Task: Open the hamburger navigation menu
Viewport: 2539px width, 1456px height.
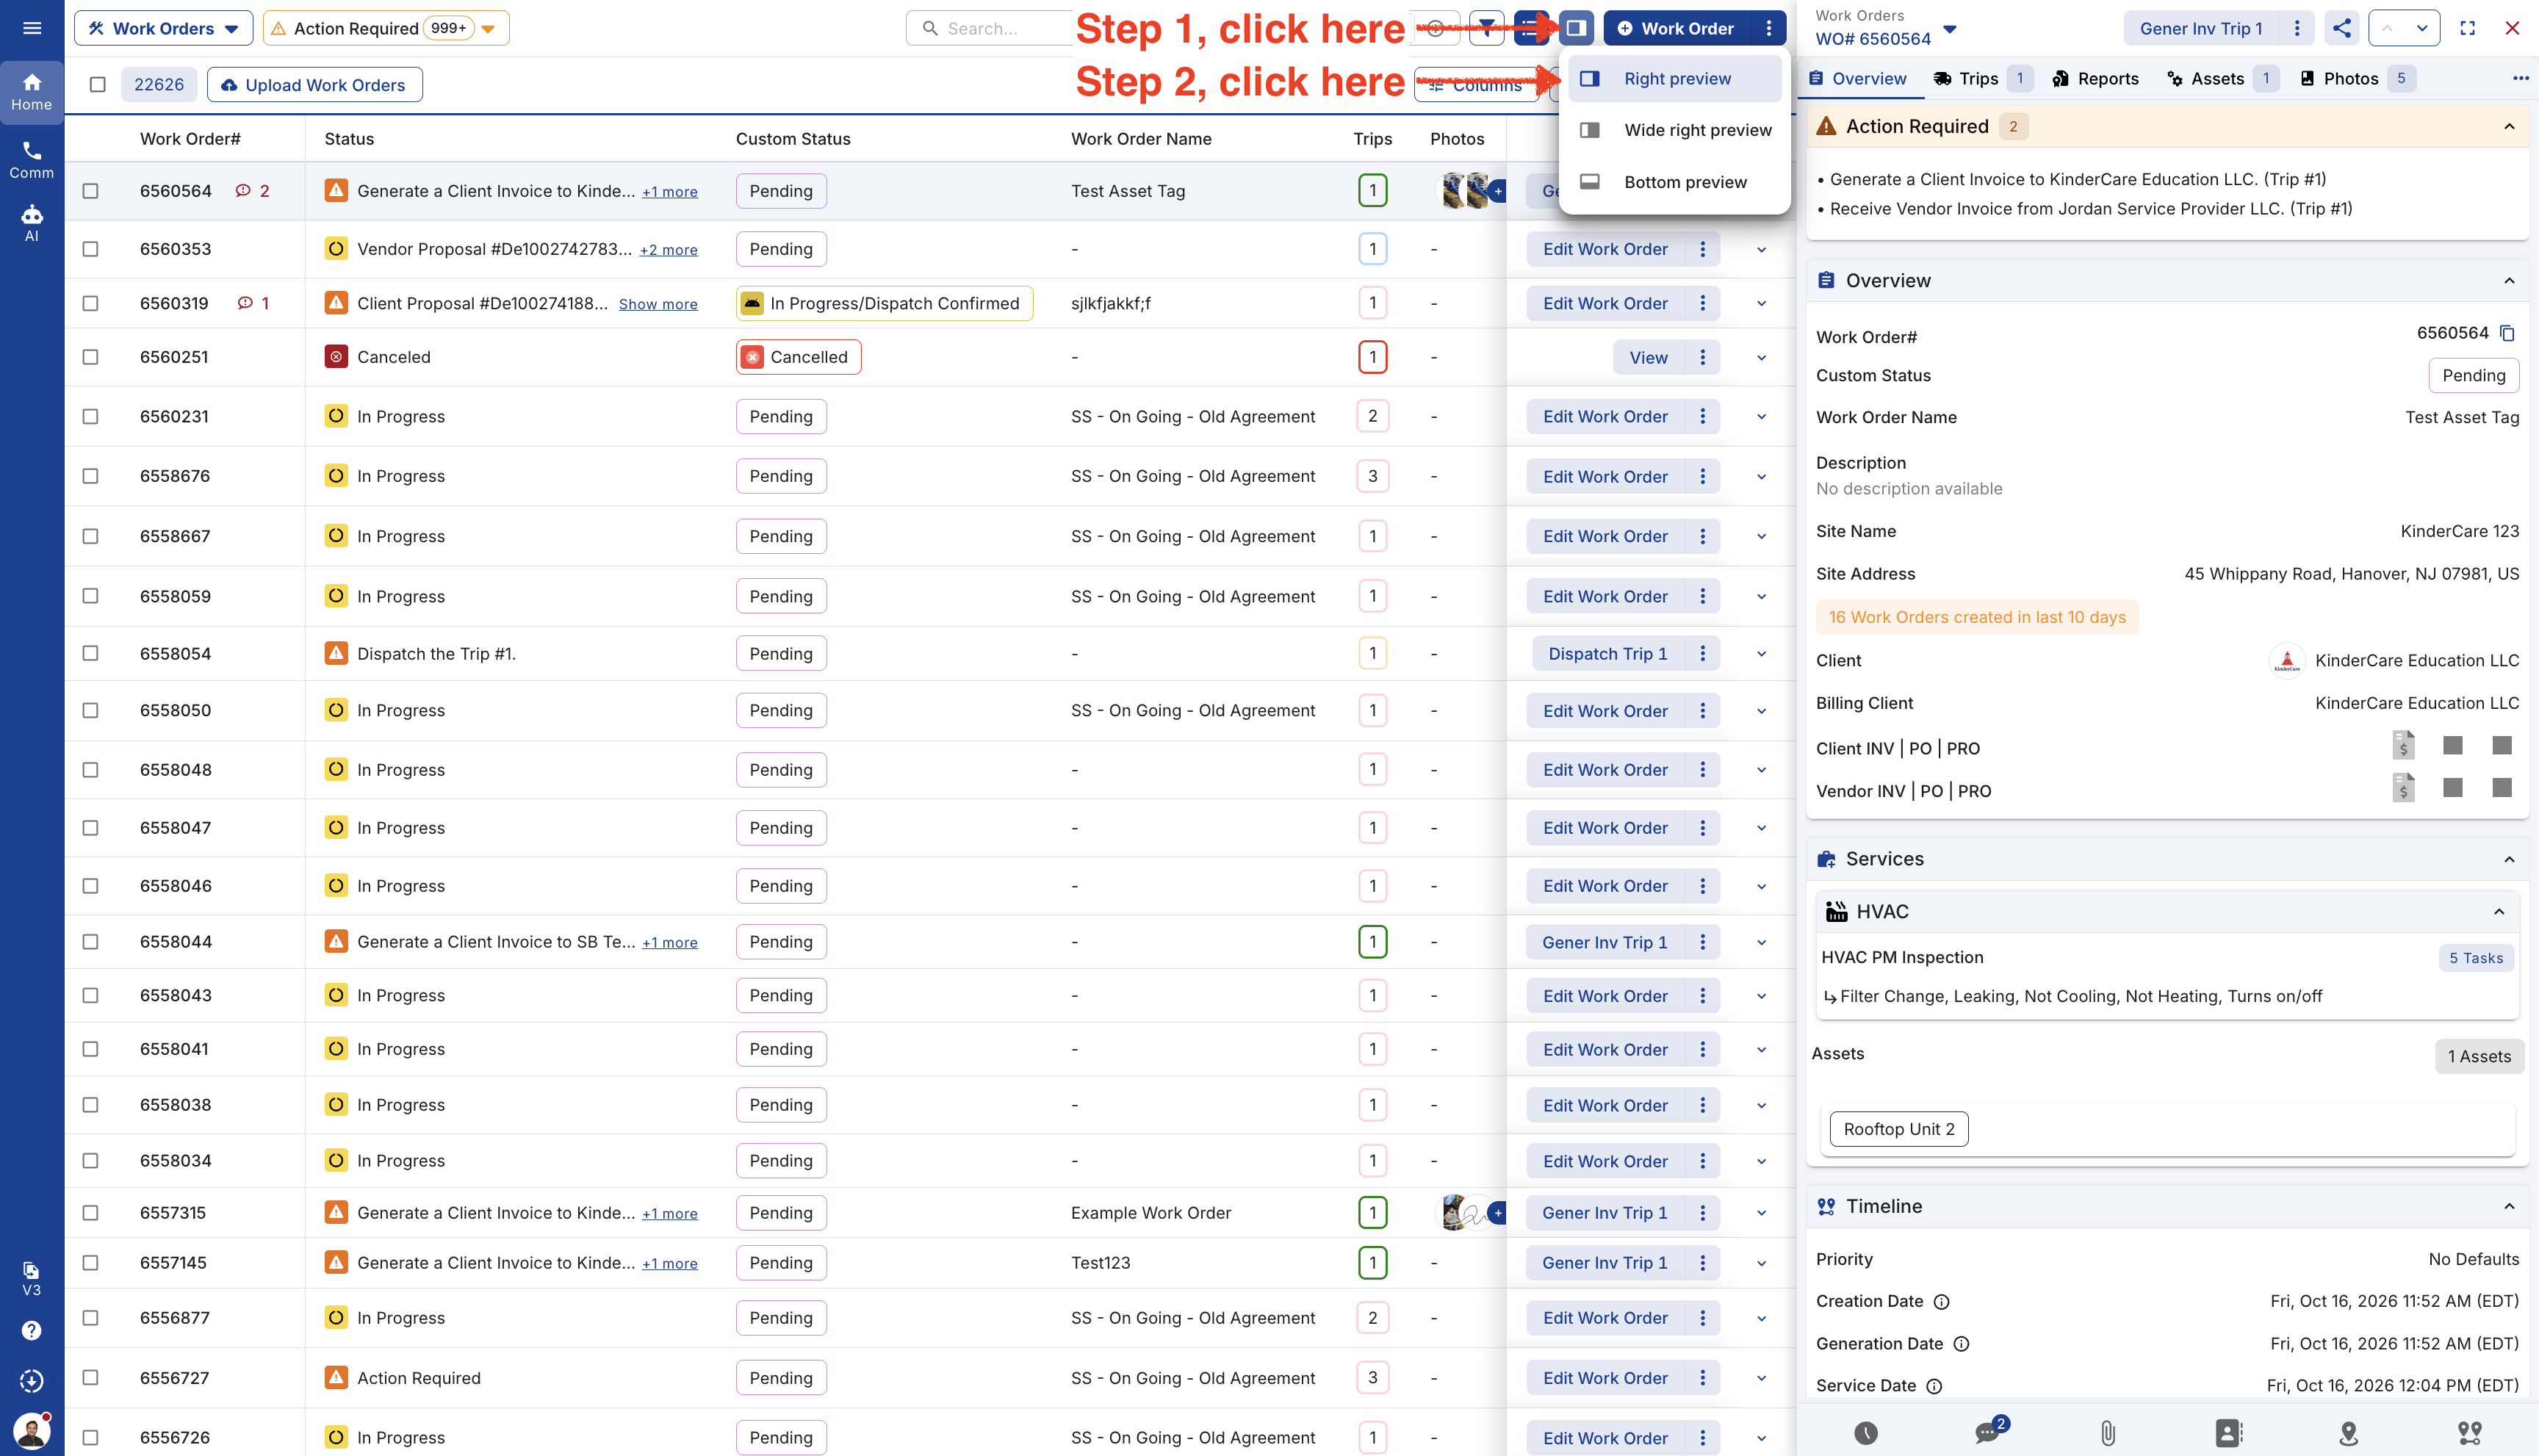Action: [32, 28]
